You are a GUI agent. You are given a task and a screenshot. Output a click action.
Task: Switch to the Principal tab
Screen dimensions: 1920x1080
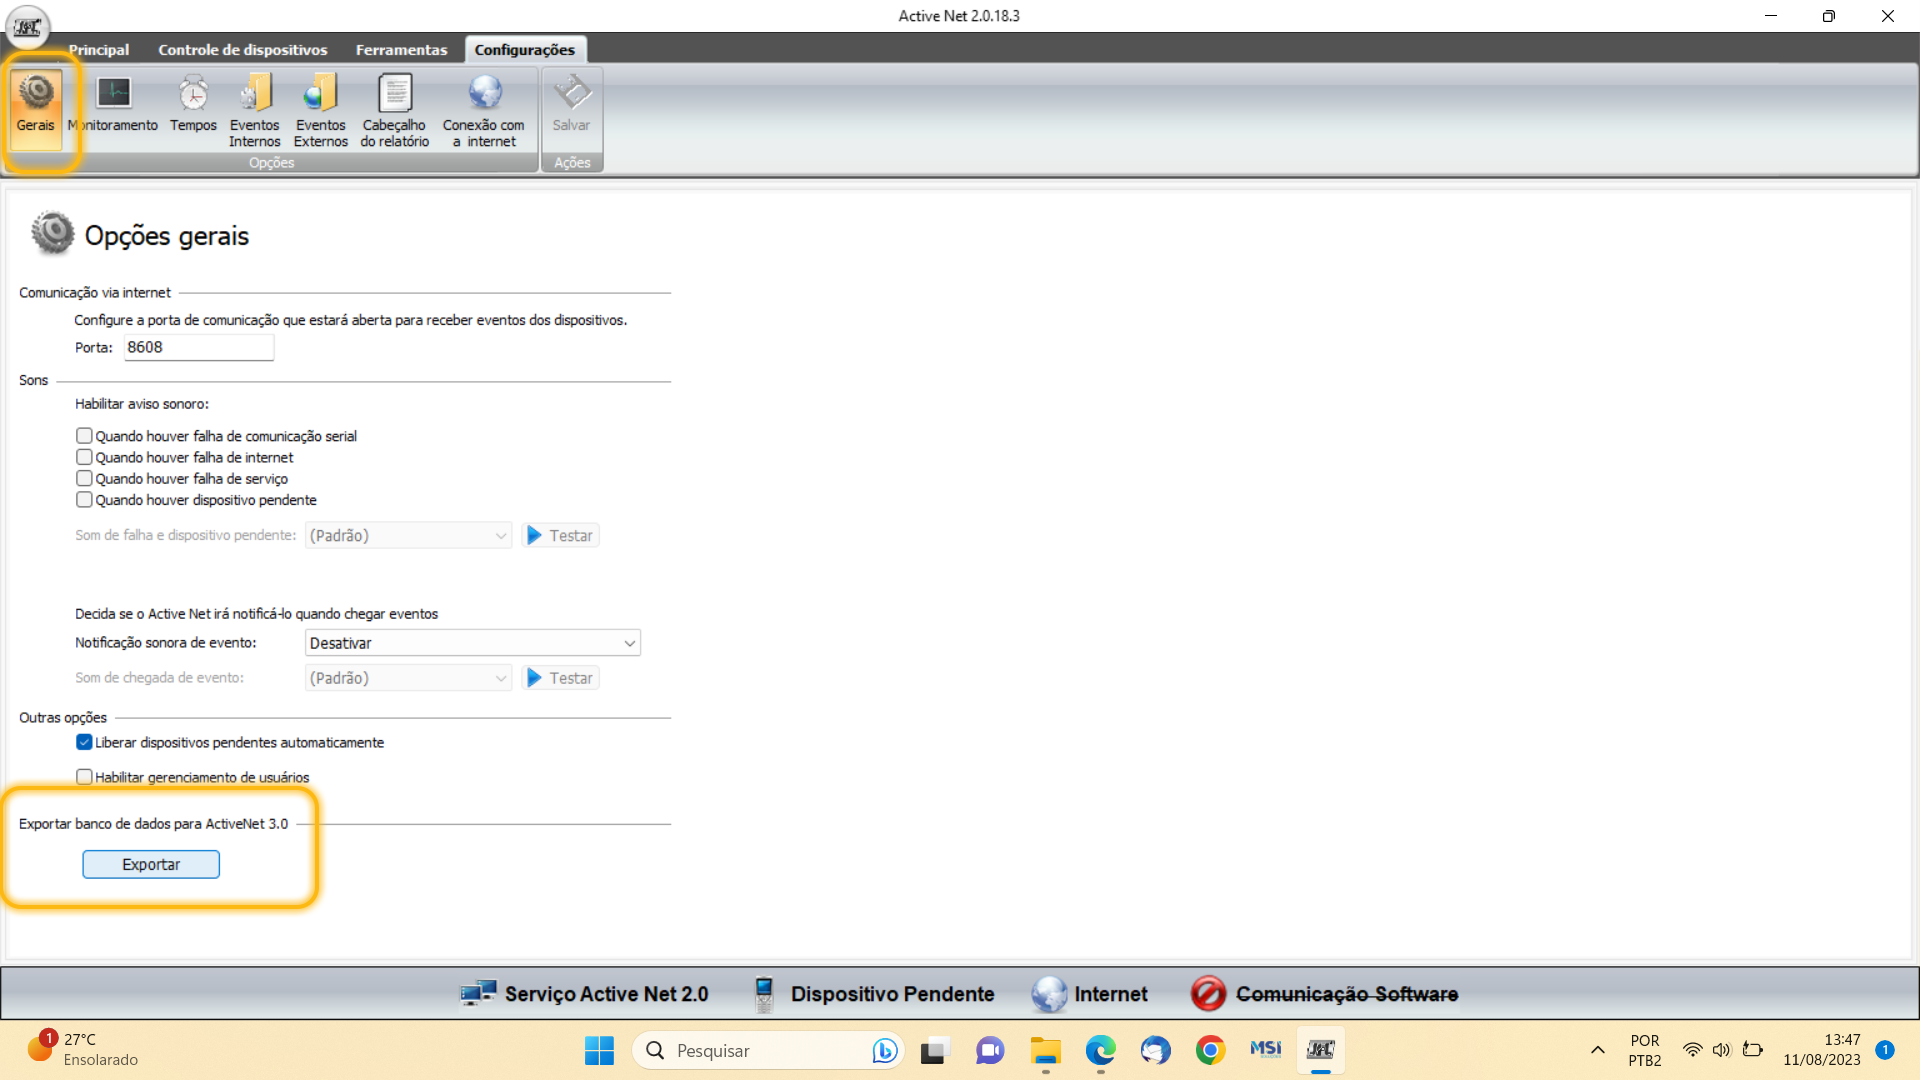pos(99,50)
